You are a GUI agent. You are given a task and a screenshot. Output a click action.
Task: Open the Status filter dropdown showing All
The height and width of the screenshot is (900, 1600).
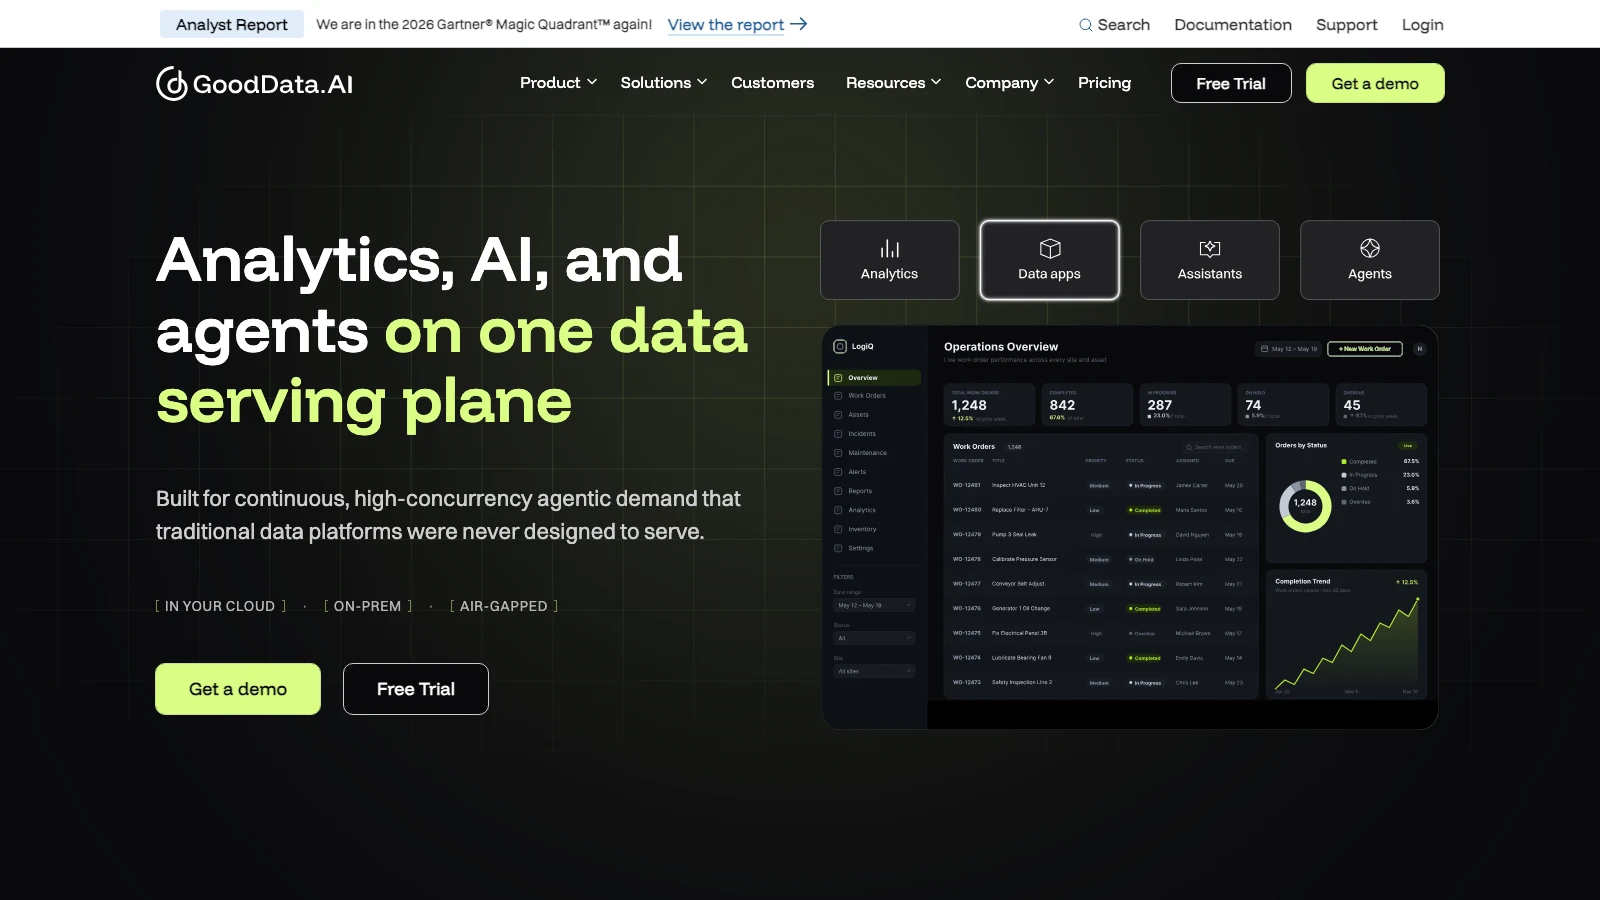click(874, 638)
